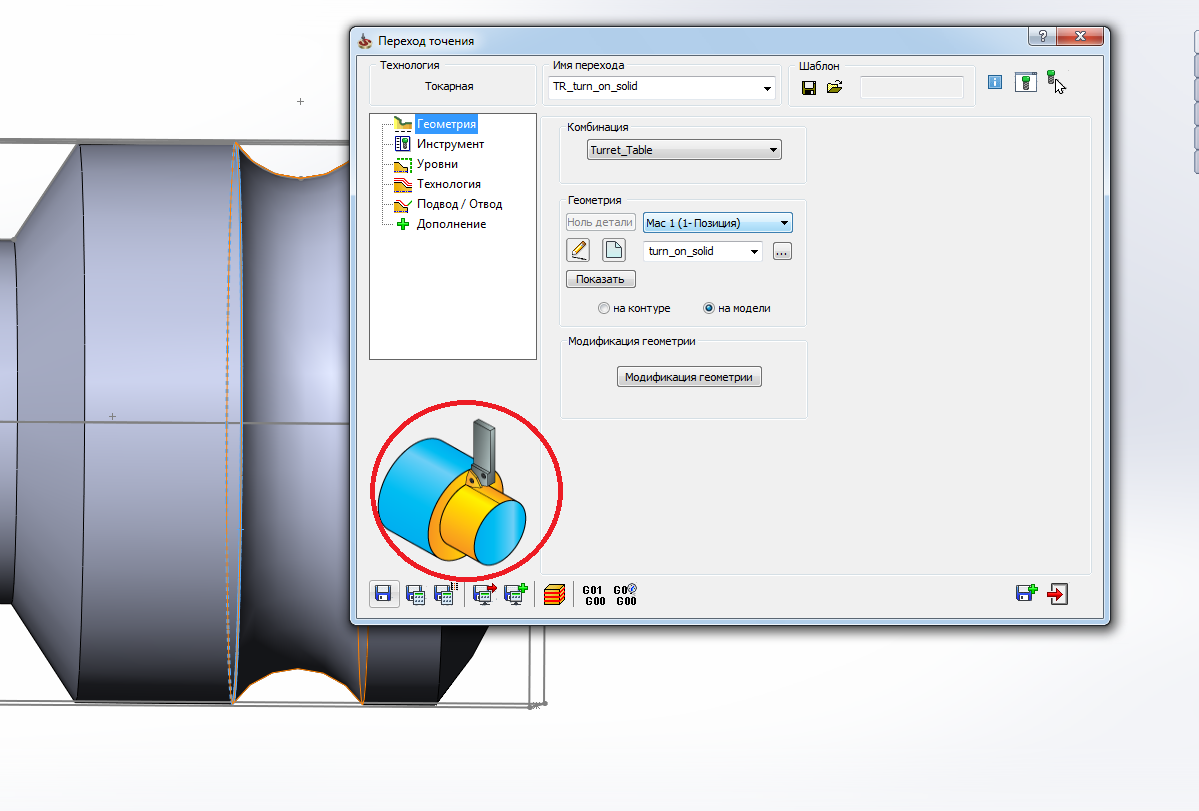Click the Модификация геометрии button

(x=689, y=377)
